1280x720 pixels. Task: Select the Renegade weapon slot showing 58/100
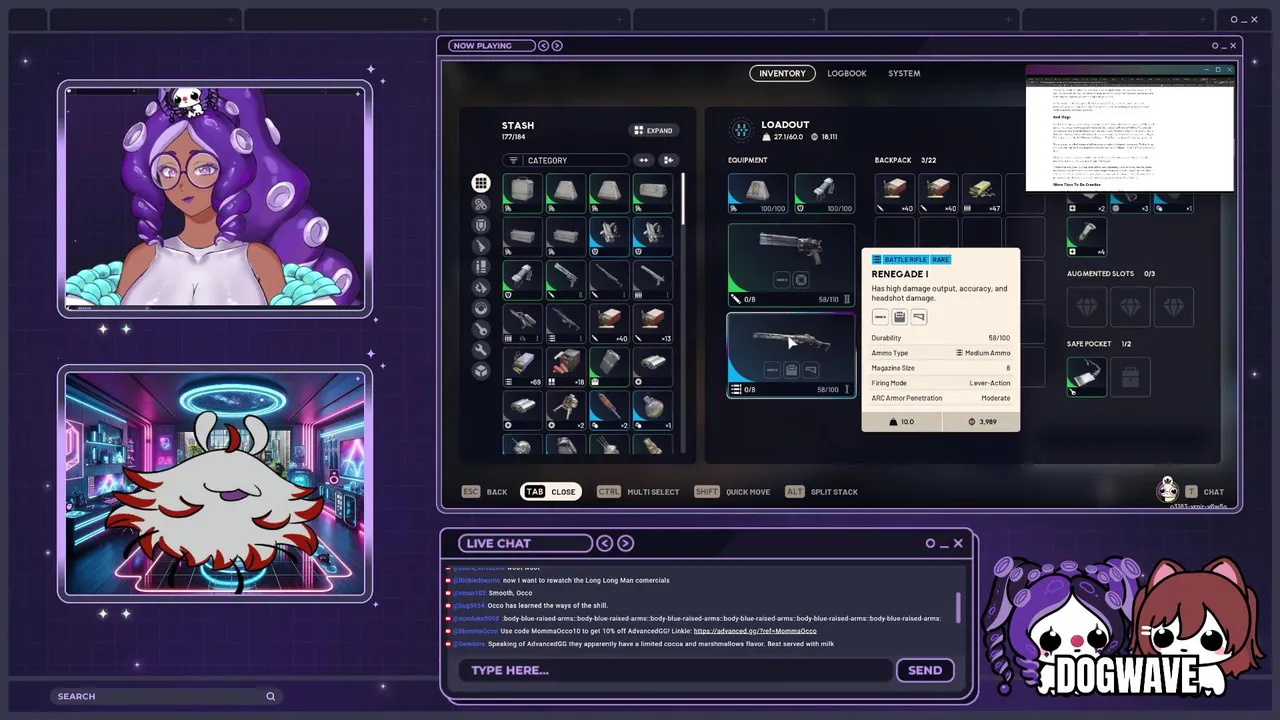click(791, 354)
